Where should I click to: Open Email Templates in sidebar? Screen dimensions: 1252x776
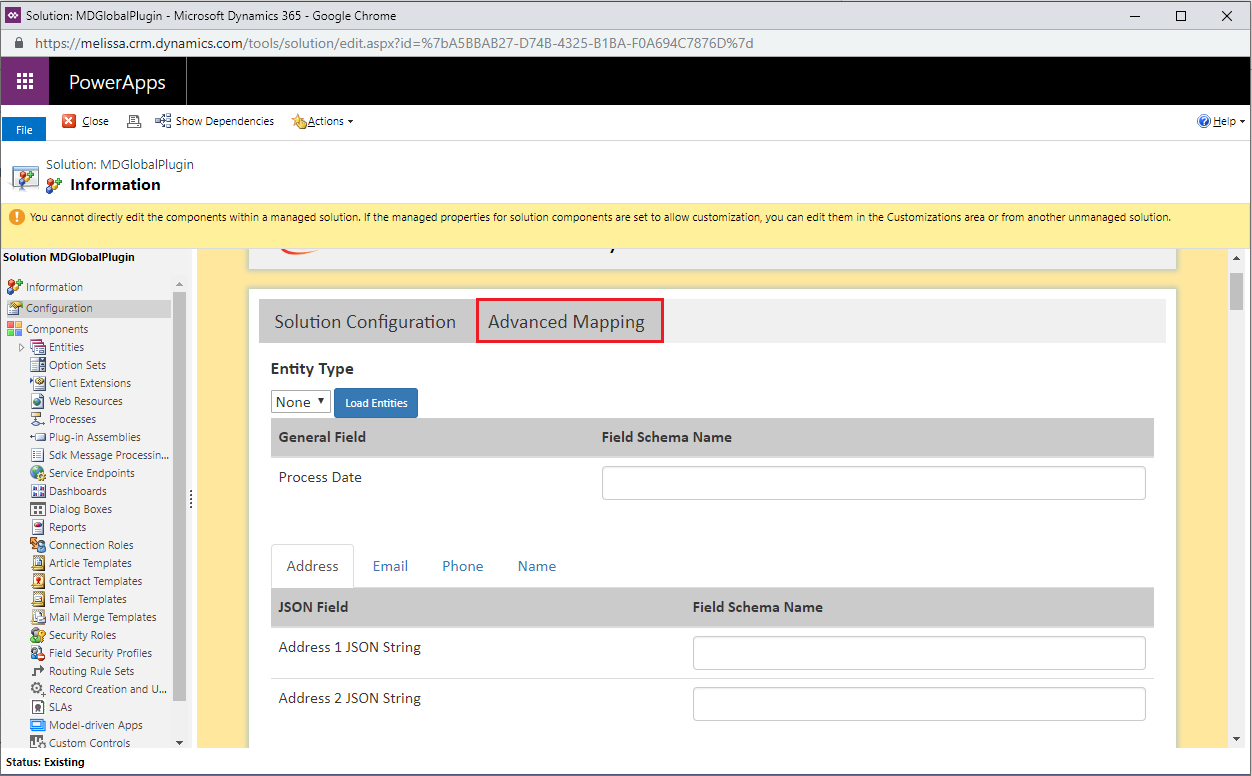coord(88,599)
